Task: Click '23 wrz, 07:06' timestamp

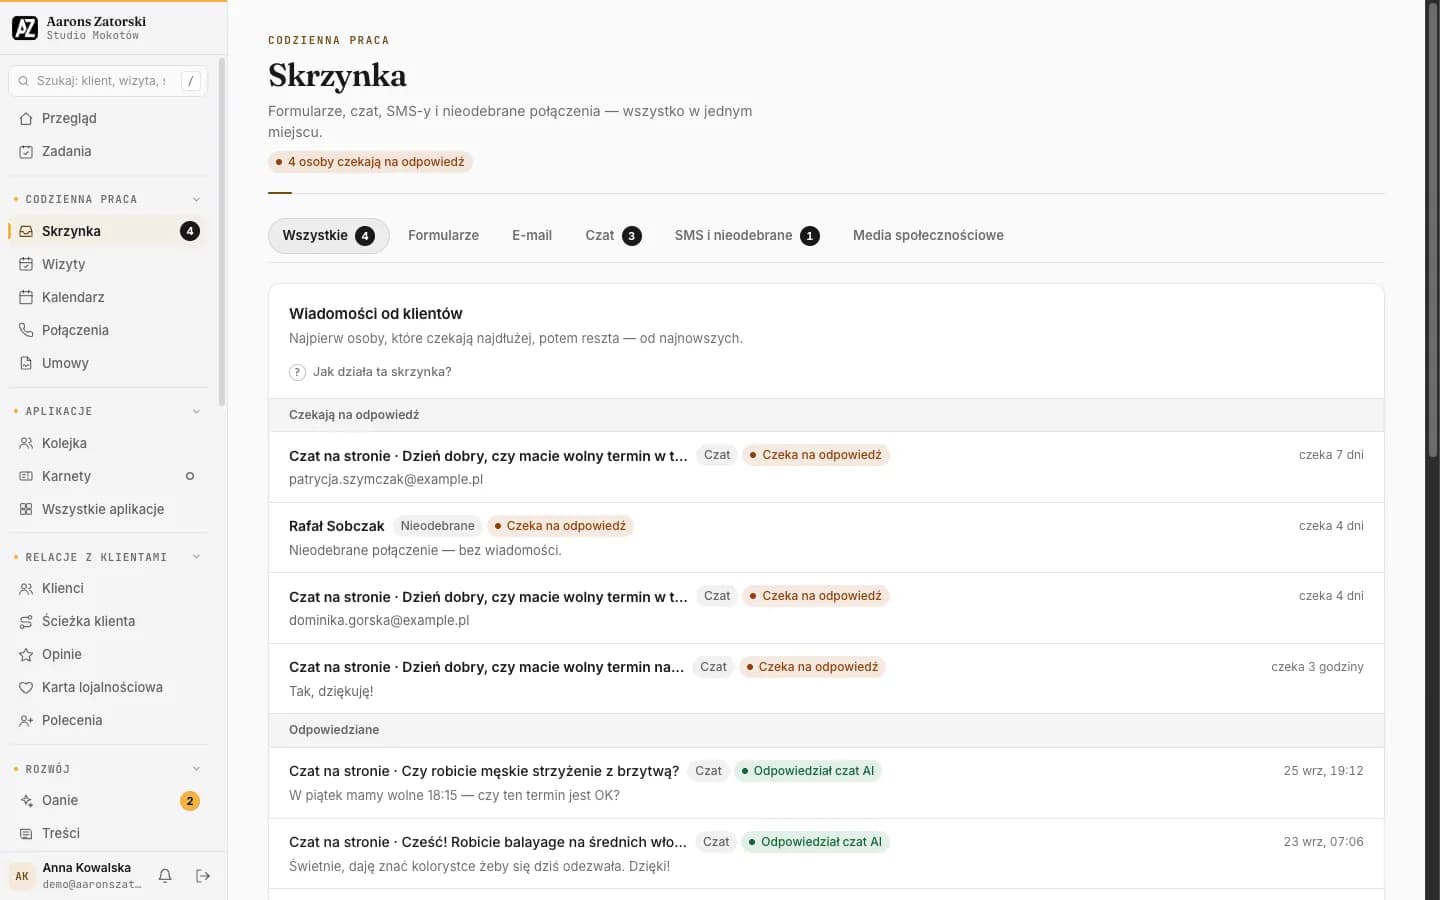Action: tap(1323, 842)
